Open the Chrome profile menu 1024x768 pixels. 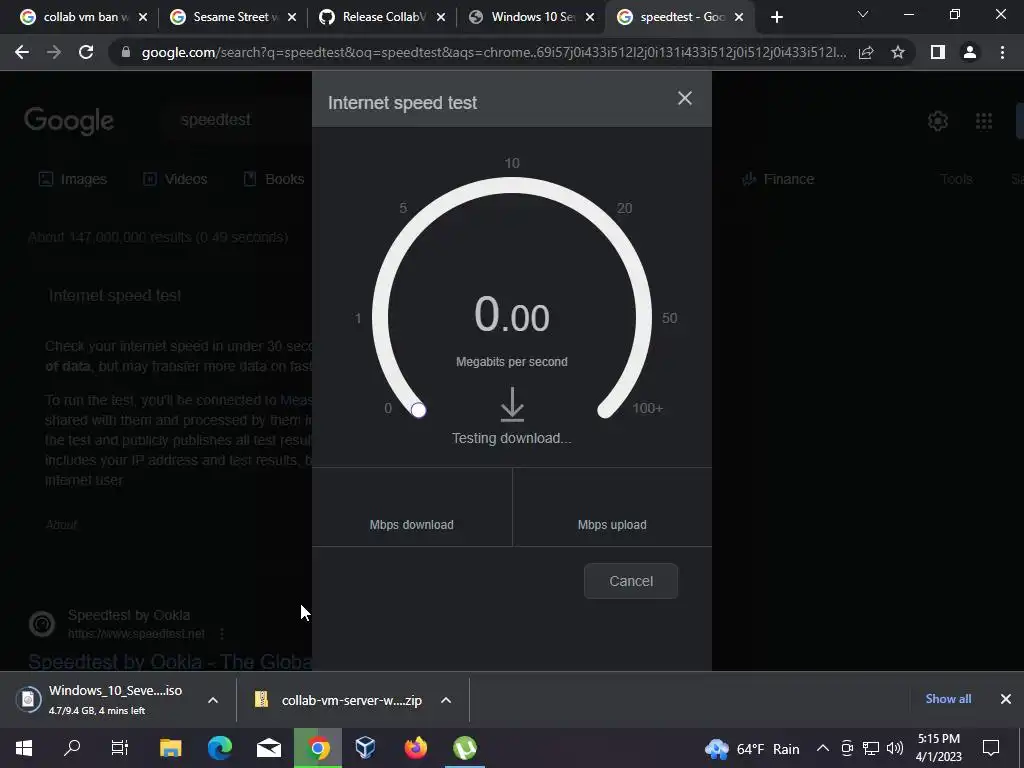pos(970,52)
